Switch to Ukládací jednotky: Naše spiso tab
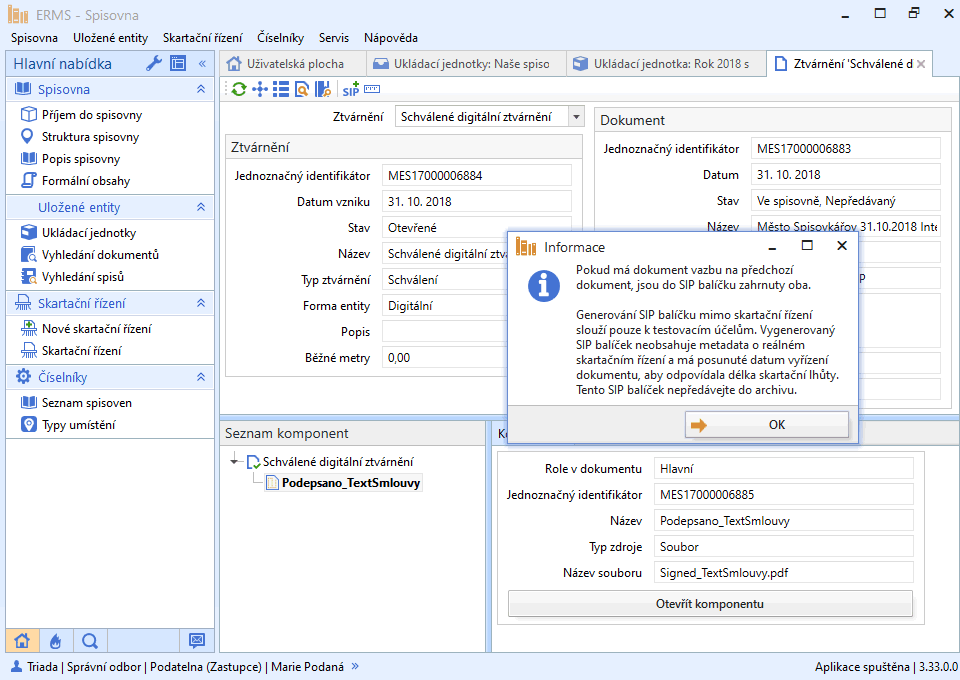This screenshot has height=680, width=960. (465, 64)
